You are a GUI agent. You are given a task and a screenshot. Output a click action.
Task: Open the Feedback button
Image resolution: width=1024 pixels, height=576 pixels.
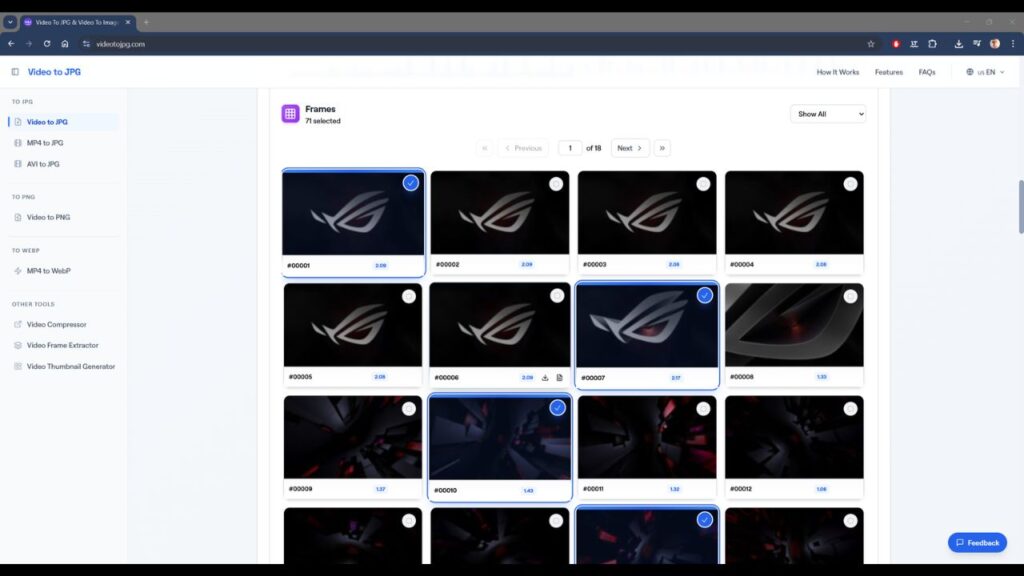coord(977,543)
